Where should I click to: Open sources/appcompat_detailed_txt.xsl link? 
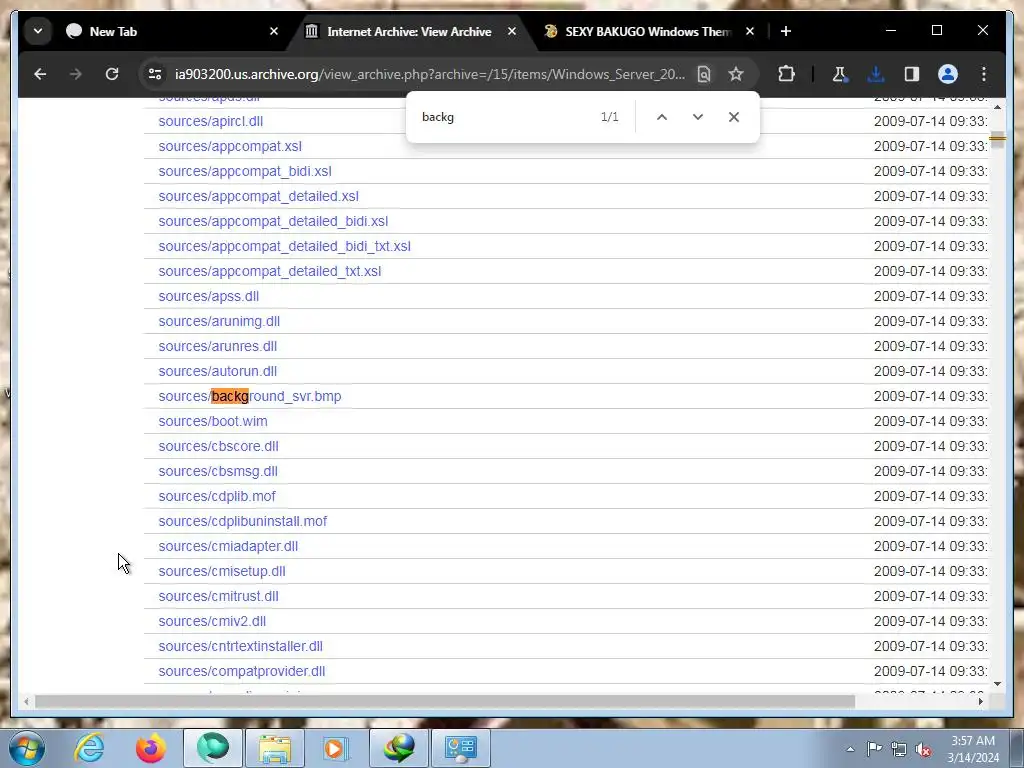pyautogui.click(x=269, y=271)
